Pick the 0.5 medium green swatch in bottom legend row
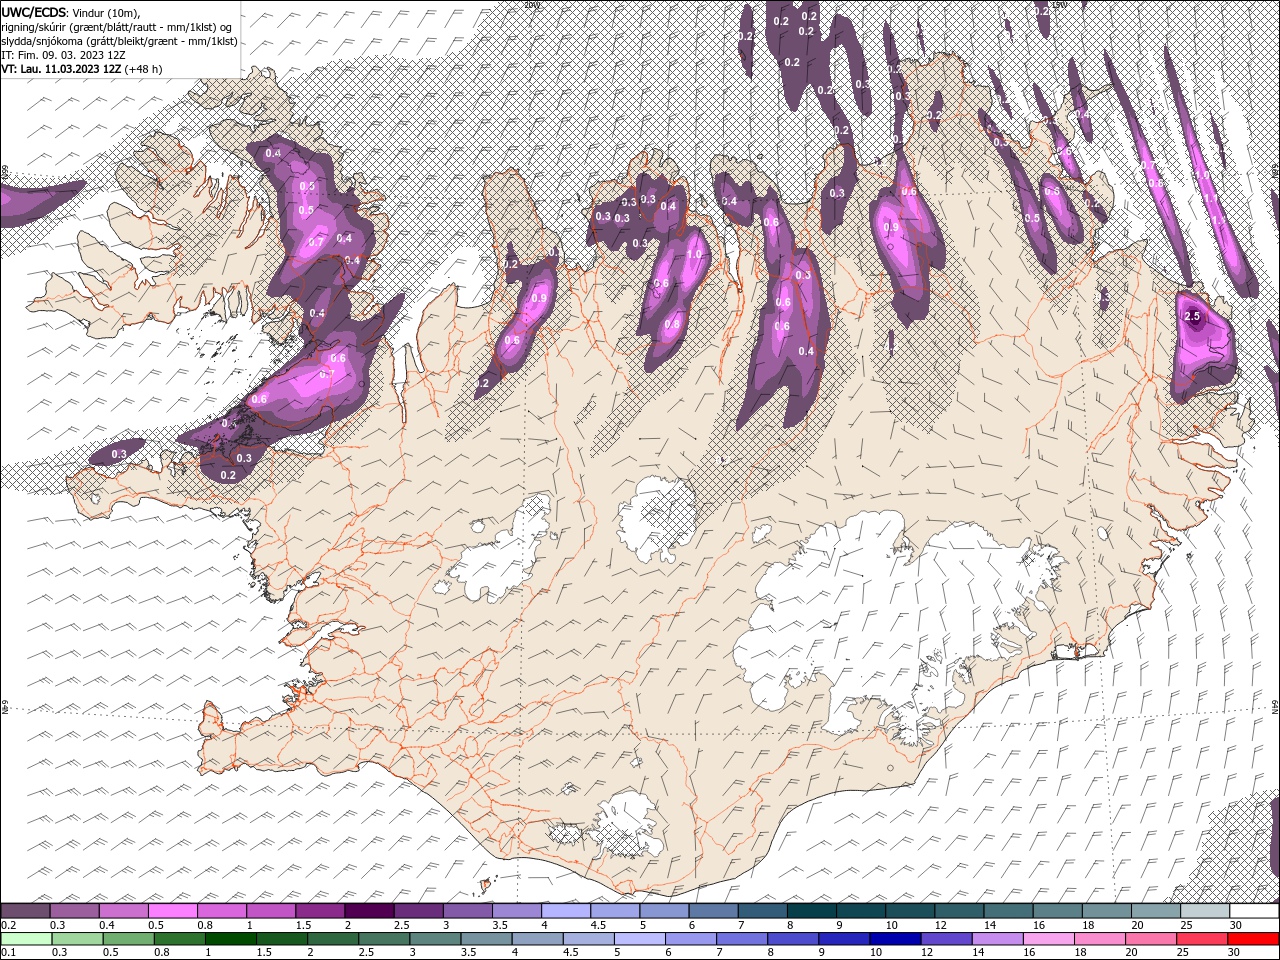1280x960 pixels. pos(129,939)
